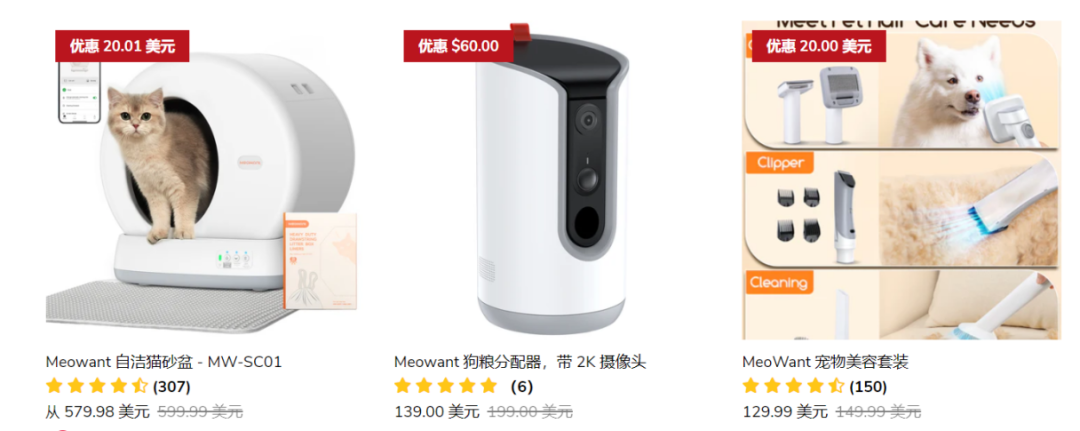Click the phone app screenshot icon beside the litter box
Viewport: 1080px width, 431px height.
[79, 92]
